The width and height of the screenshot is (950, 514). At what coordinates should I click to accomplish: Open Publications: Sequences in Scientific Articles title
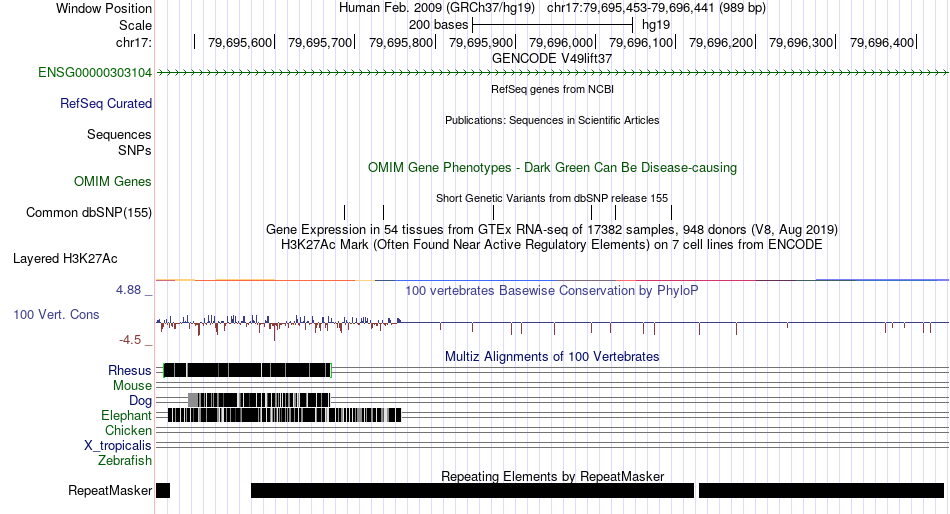pyautogui.click(x=552, y=120)
